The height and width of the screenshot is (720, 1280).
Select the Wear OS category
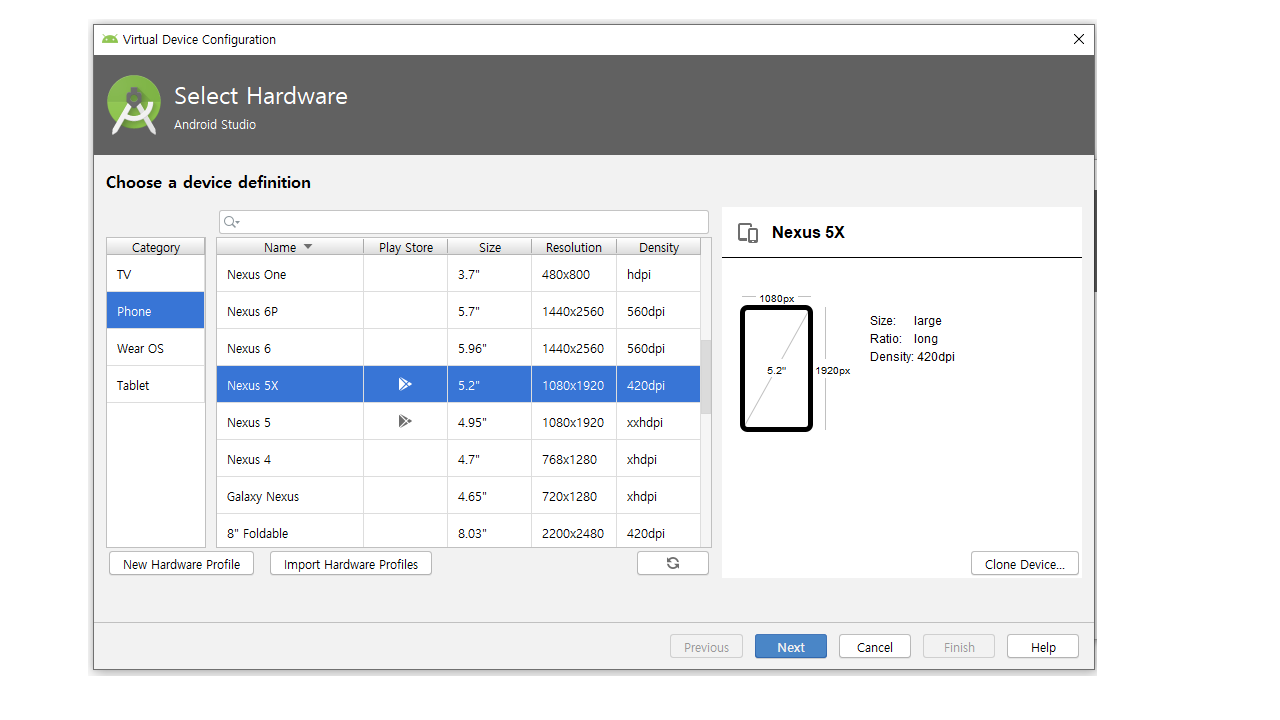pos(155,348)
